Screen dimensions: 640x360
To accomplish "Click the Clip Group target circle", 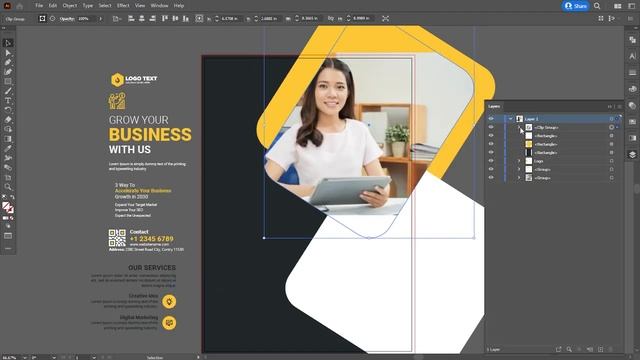I will pos(611,127).
